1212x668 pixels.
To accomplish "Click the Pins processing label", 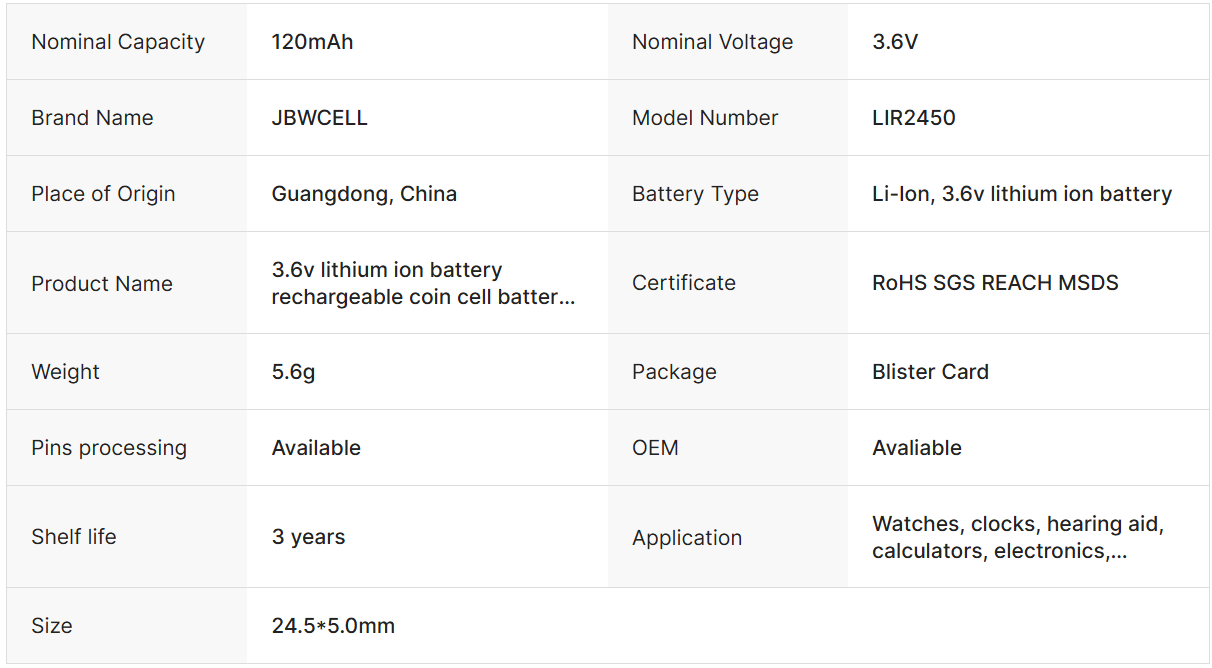I will (x=109, y=448).
